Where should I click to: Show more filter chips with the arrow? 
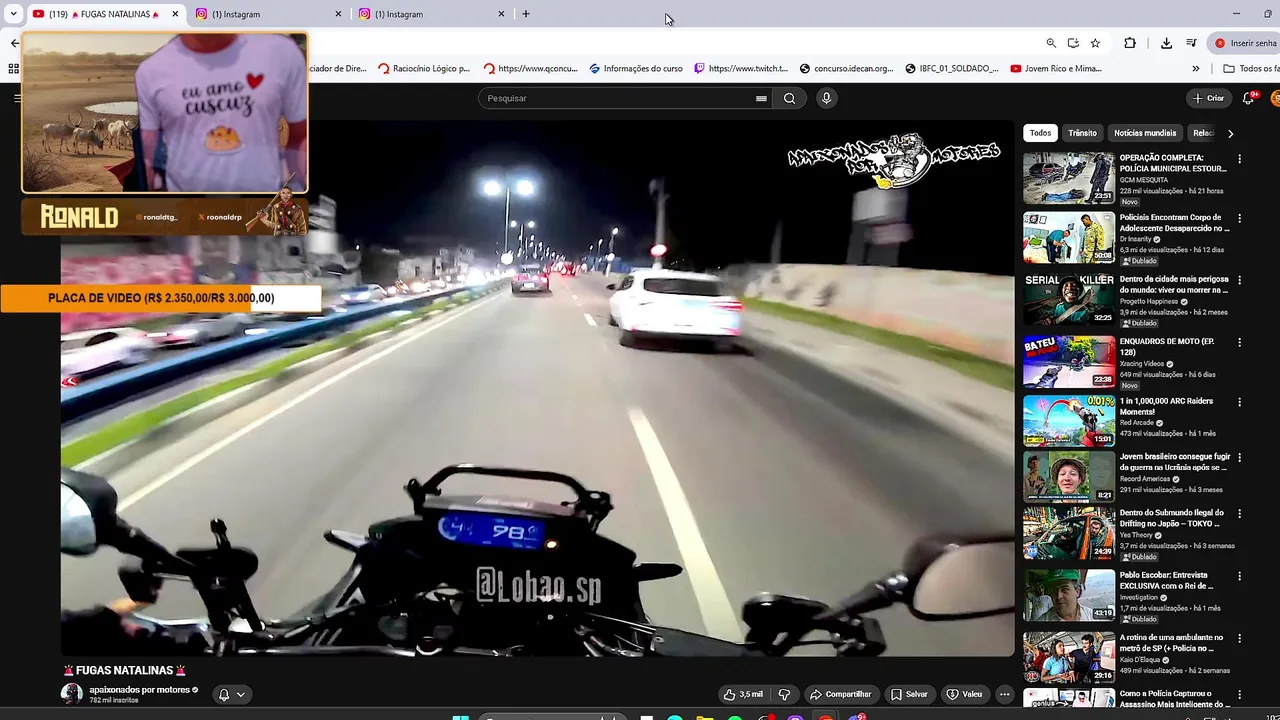[x=1230, y=133]
